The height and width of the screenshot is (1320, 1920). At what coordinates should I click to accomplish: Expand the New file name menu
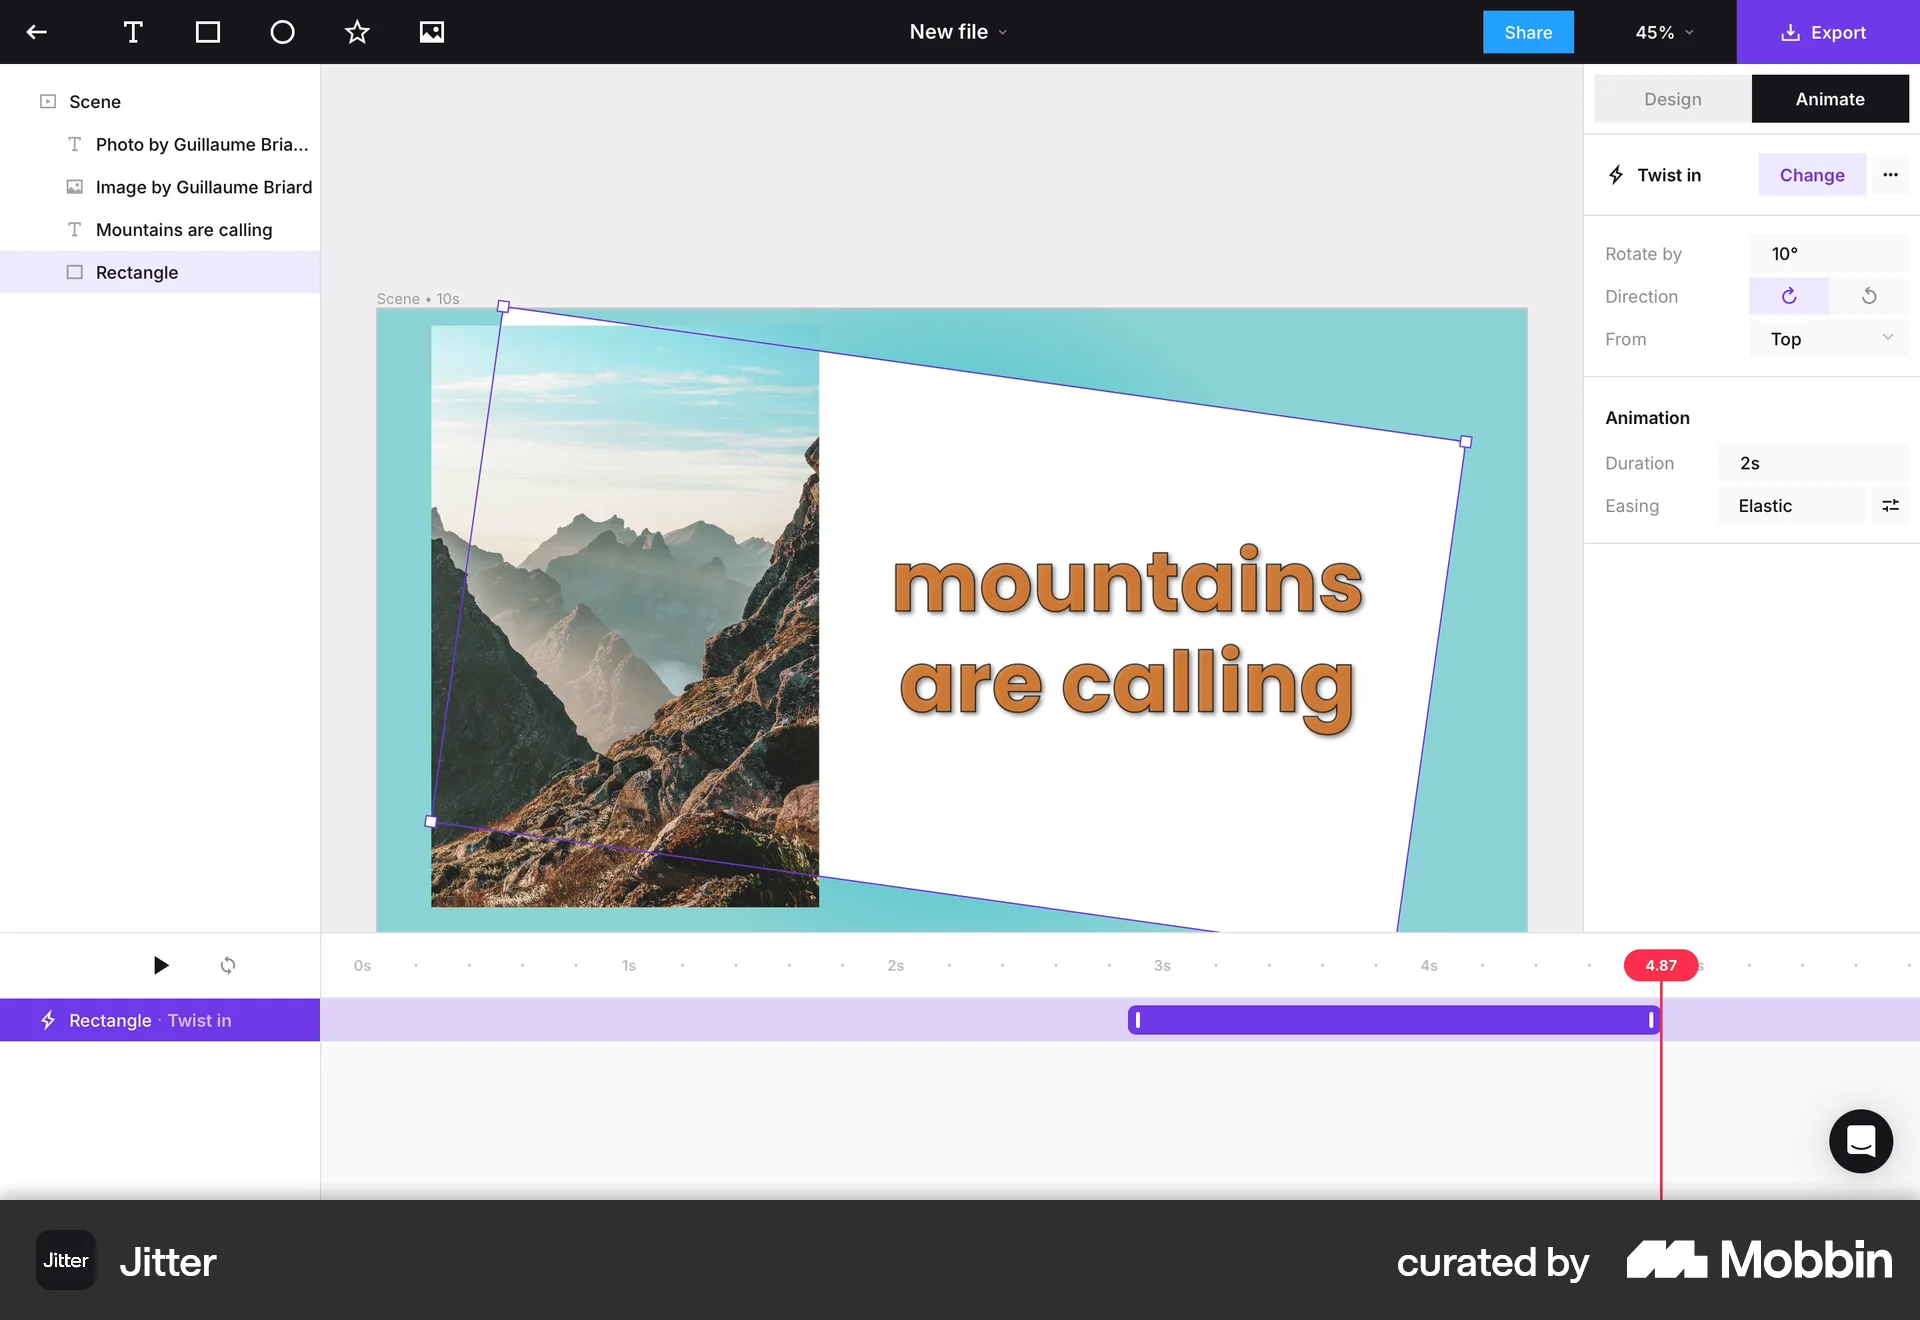coord(958,32)
